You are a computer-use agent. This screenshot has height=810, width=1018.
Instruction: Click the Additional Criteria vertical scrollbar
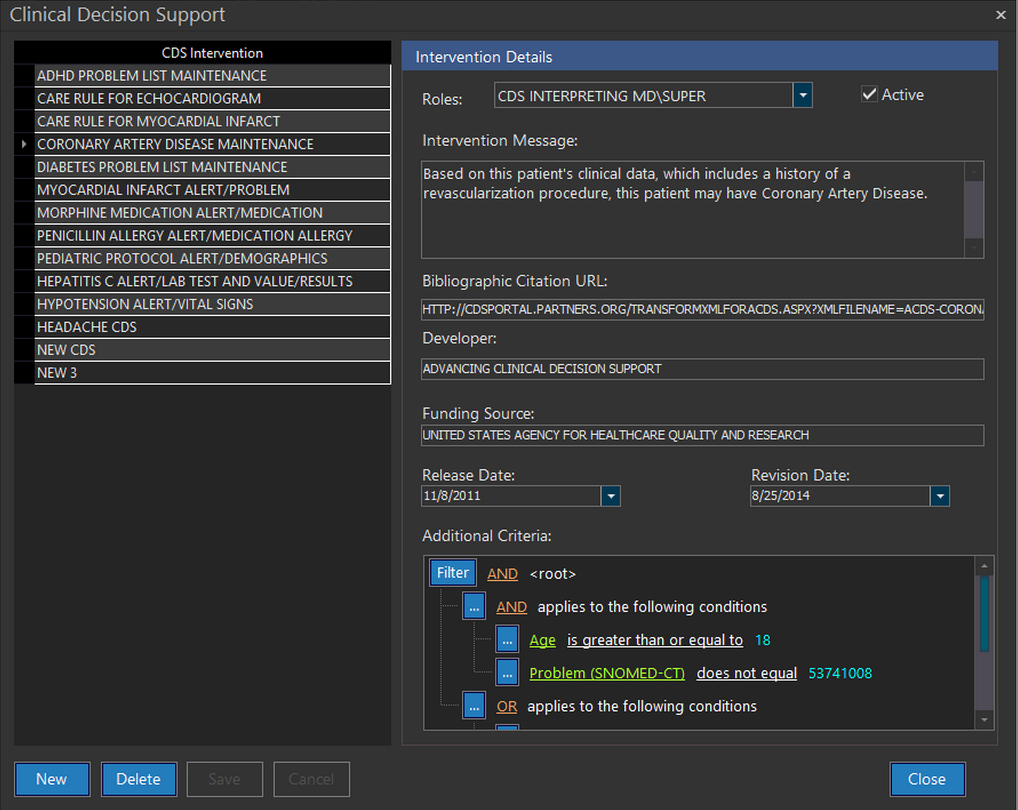tap(984, 620)
